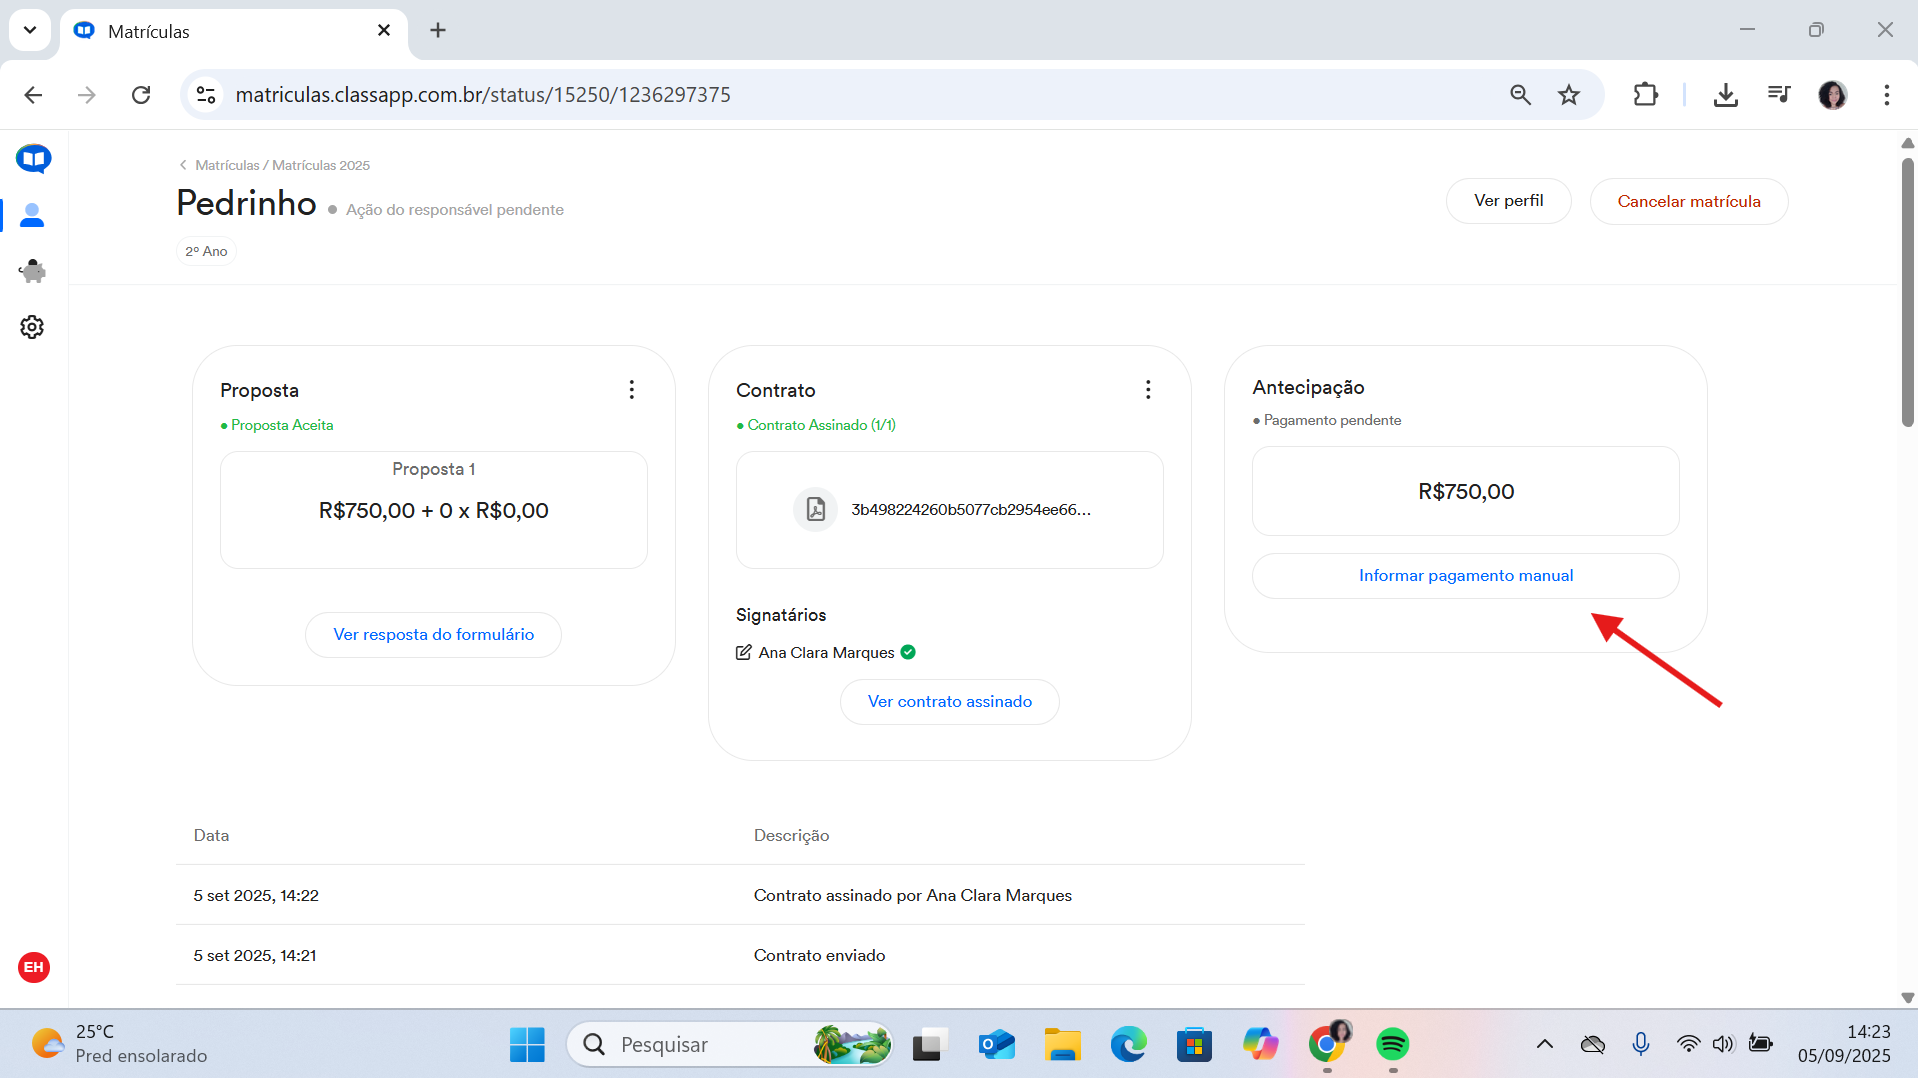Click the Wi-Fi network tray icon
The width and height of the screenshot is (1918, 1078).
click(x=1688, y=1045)
